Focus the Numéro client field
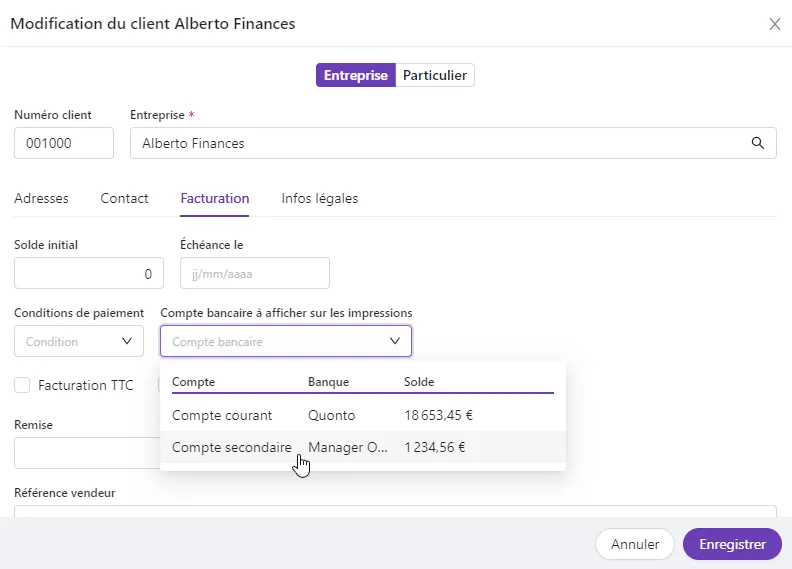 (x=64, y=143)
